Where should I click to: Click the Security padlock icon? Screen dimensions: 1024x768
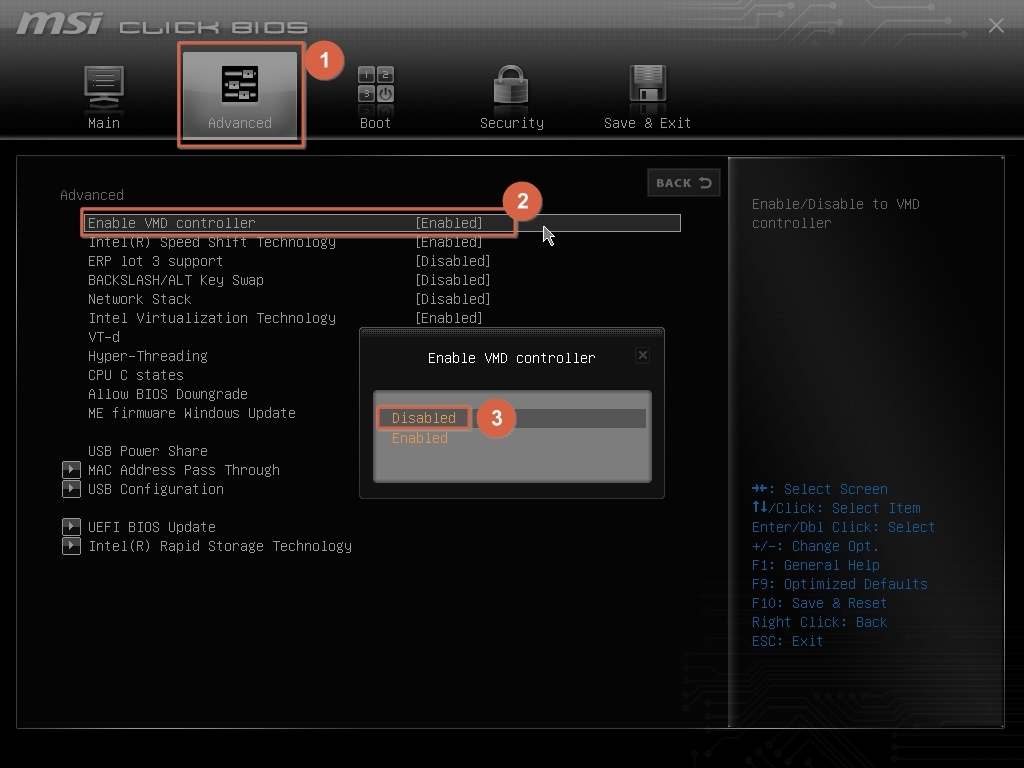(511, 88)
